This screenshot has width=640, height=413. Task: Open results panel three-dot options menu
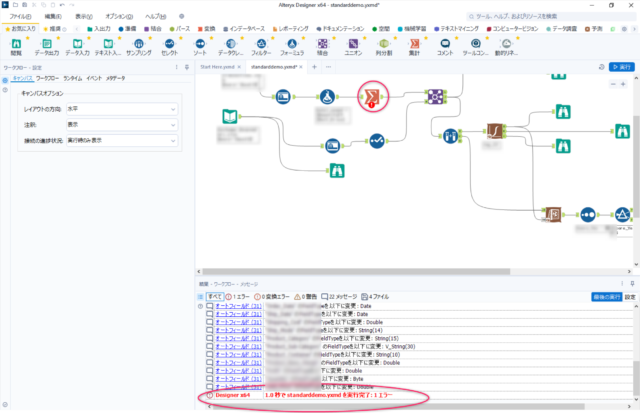click(622, 284)
